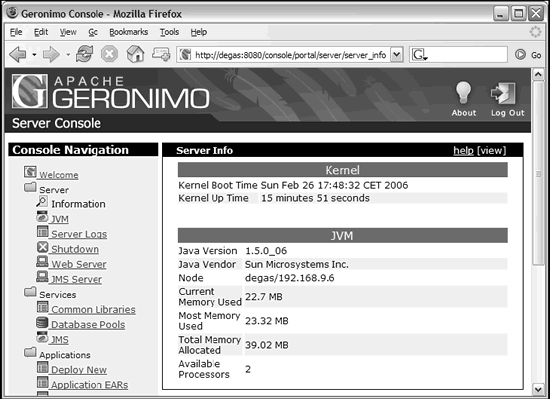550x399 pixels.
Task: Open the Common Libraries link
Action: click(x=93, y=310)
